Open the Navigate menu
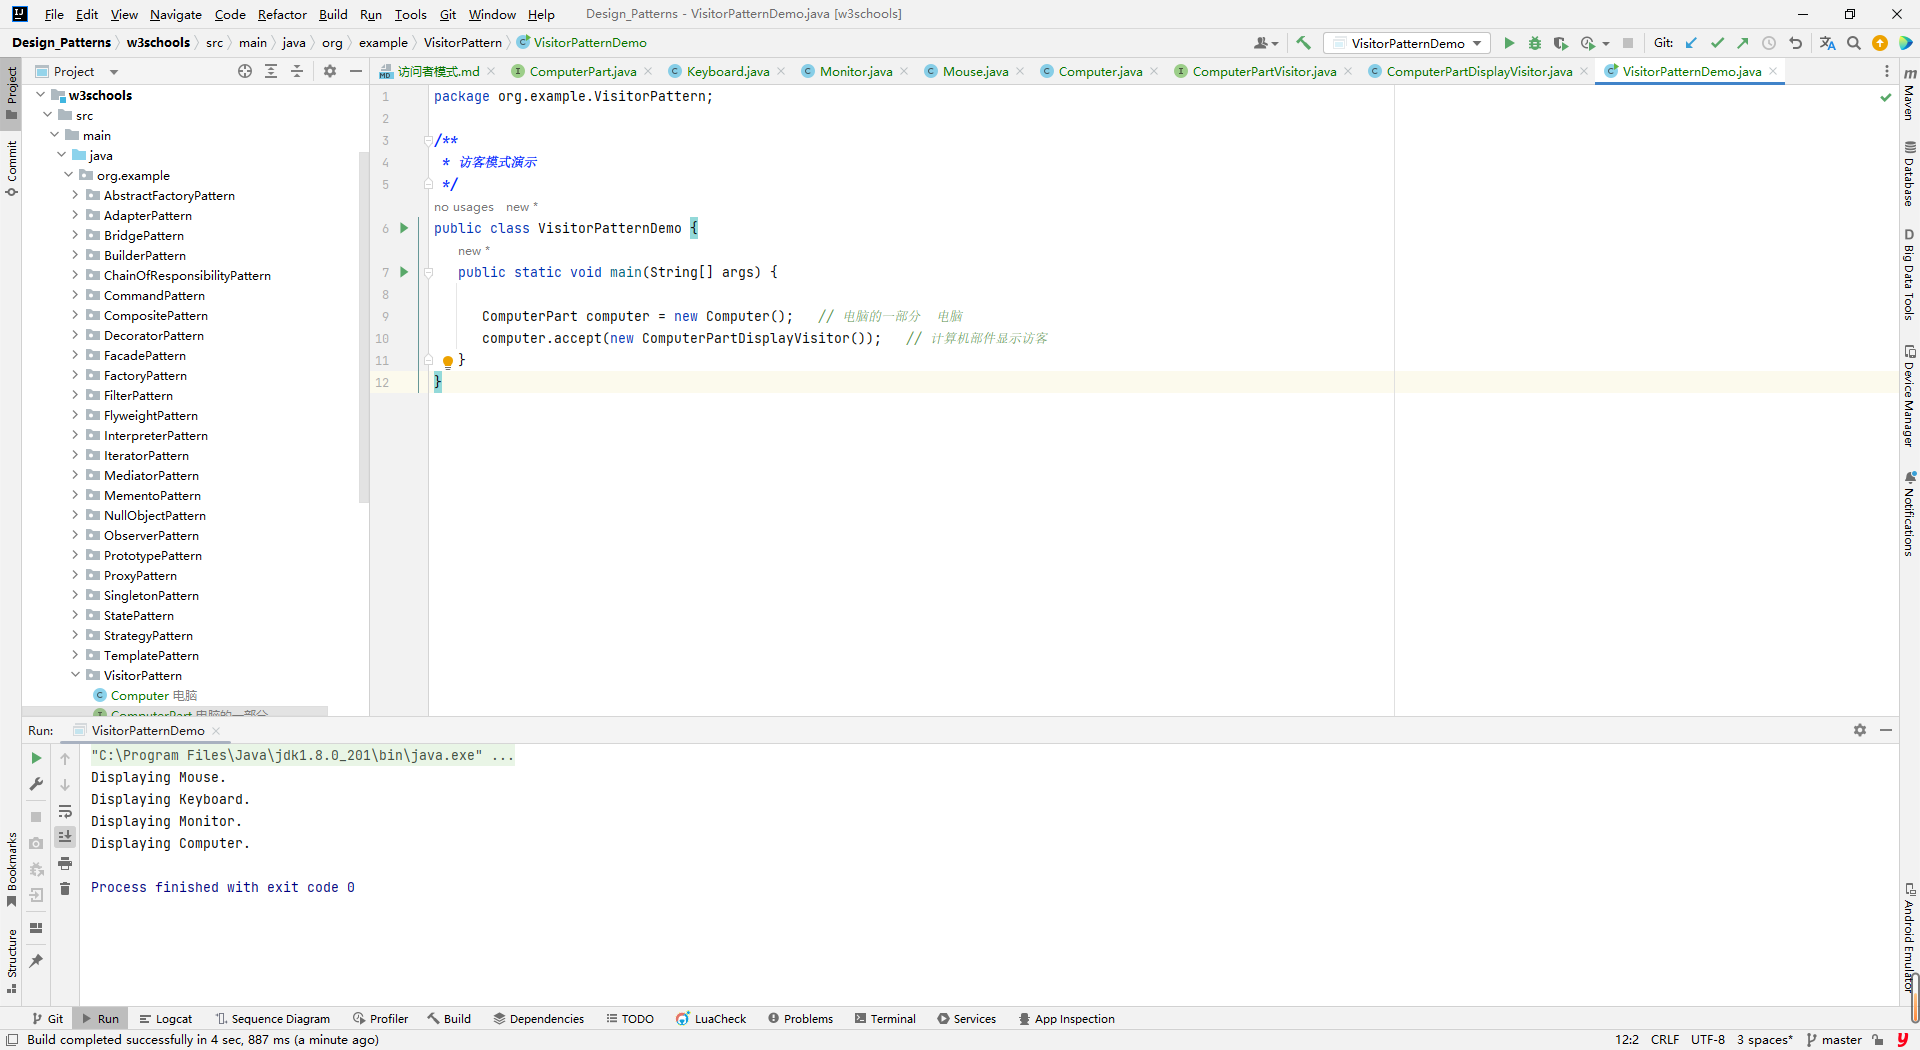This screenshot has width=1920, height=1050. click(175, 14)
